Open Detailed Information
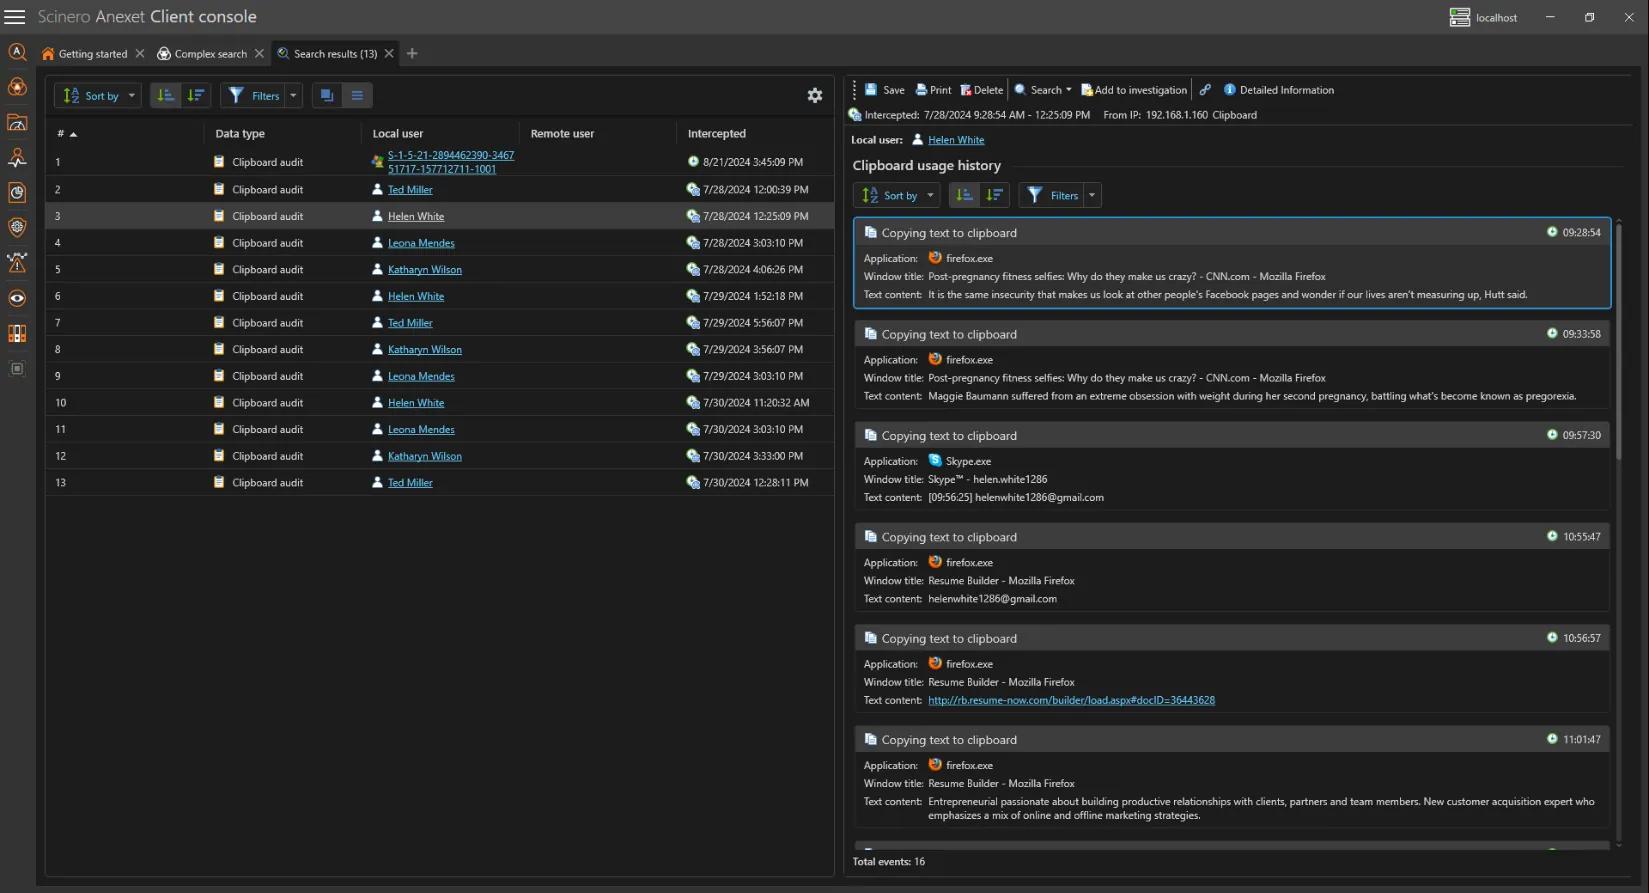Viewport: 1649px width, 893px height. [x=1278, y=90]
